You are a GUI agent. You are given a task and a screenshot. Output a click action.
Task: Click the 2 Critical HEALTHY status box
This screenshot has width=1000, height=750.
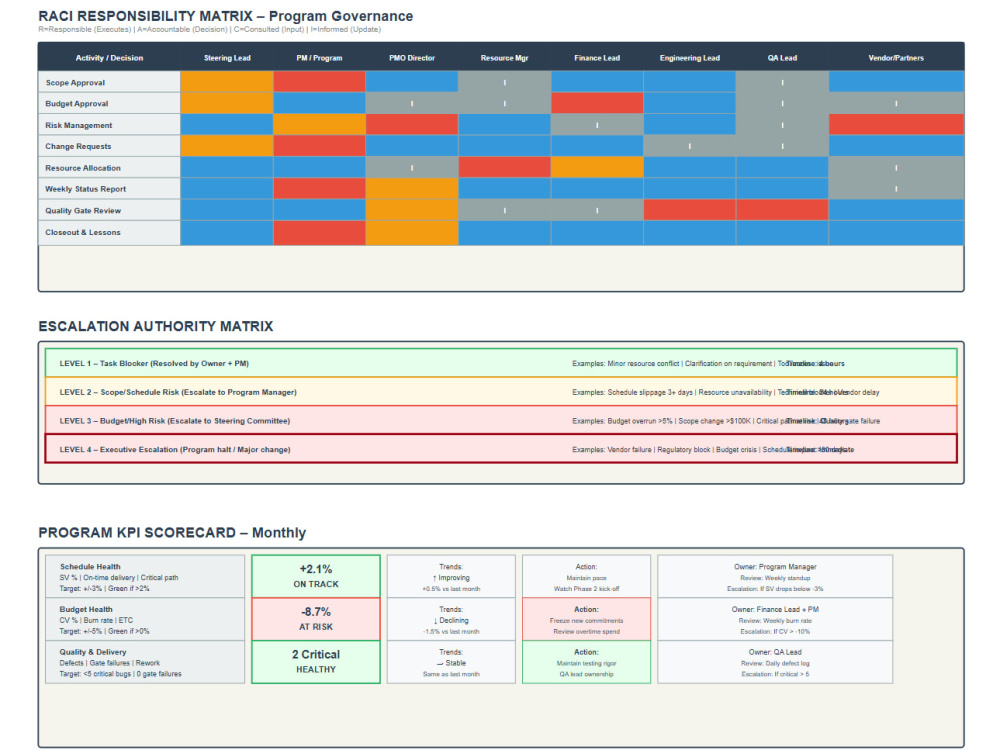(316, 662)
